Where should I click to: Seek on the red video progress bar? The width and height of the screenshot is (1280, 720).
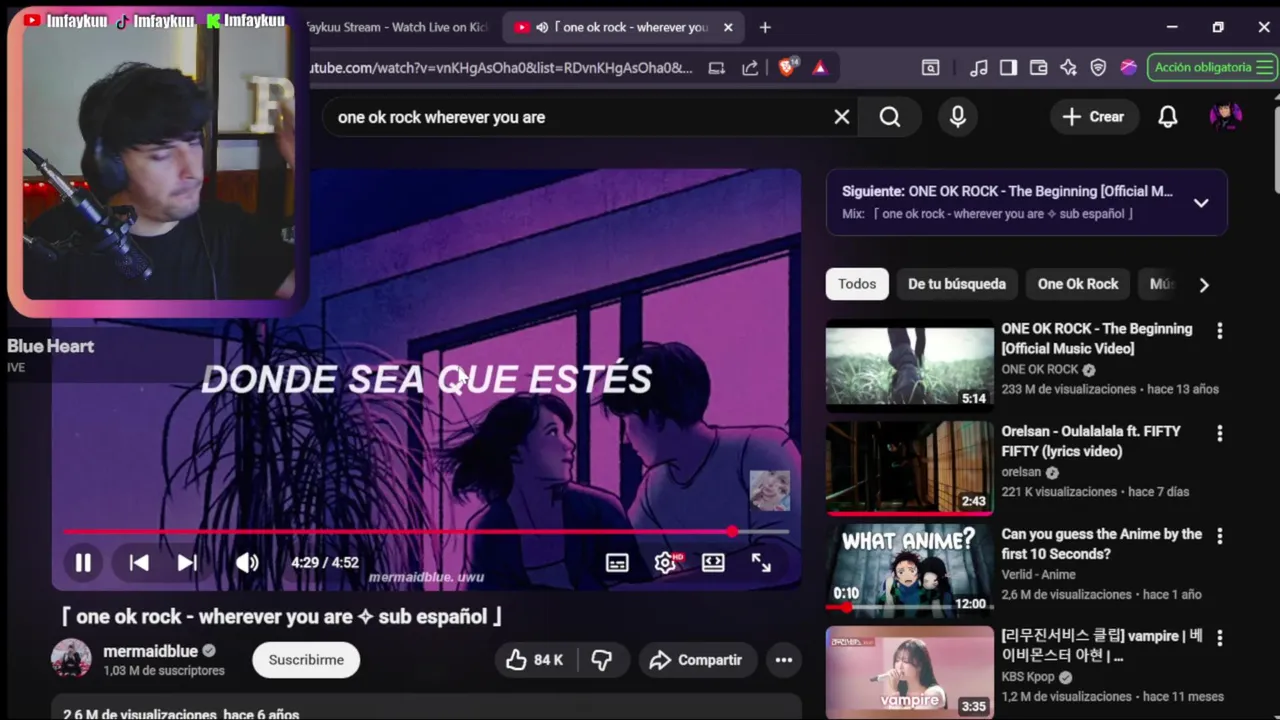[x=426, y=532]
